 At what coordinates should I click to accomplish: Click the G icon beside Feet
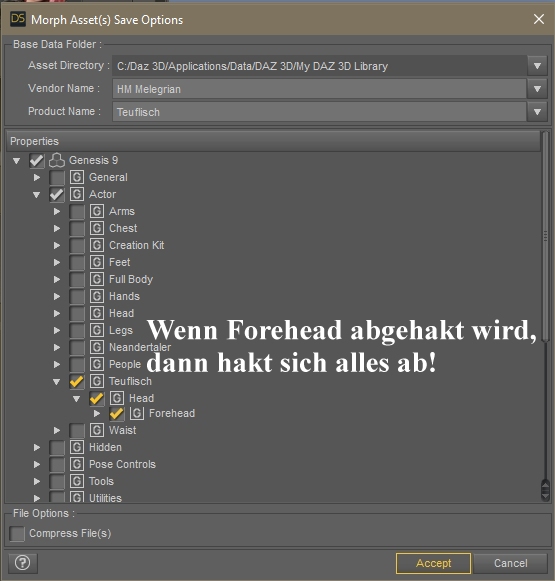(x=97, y=262)
